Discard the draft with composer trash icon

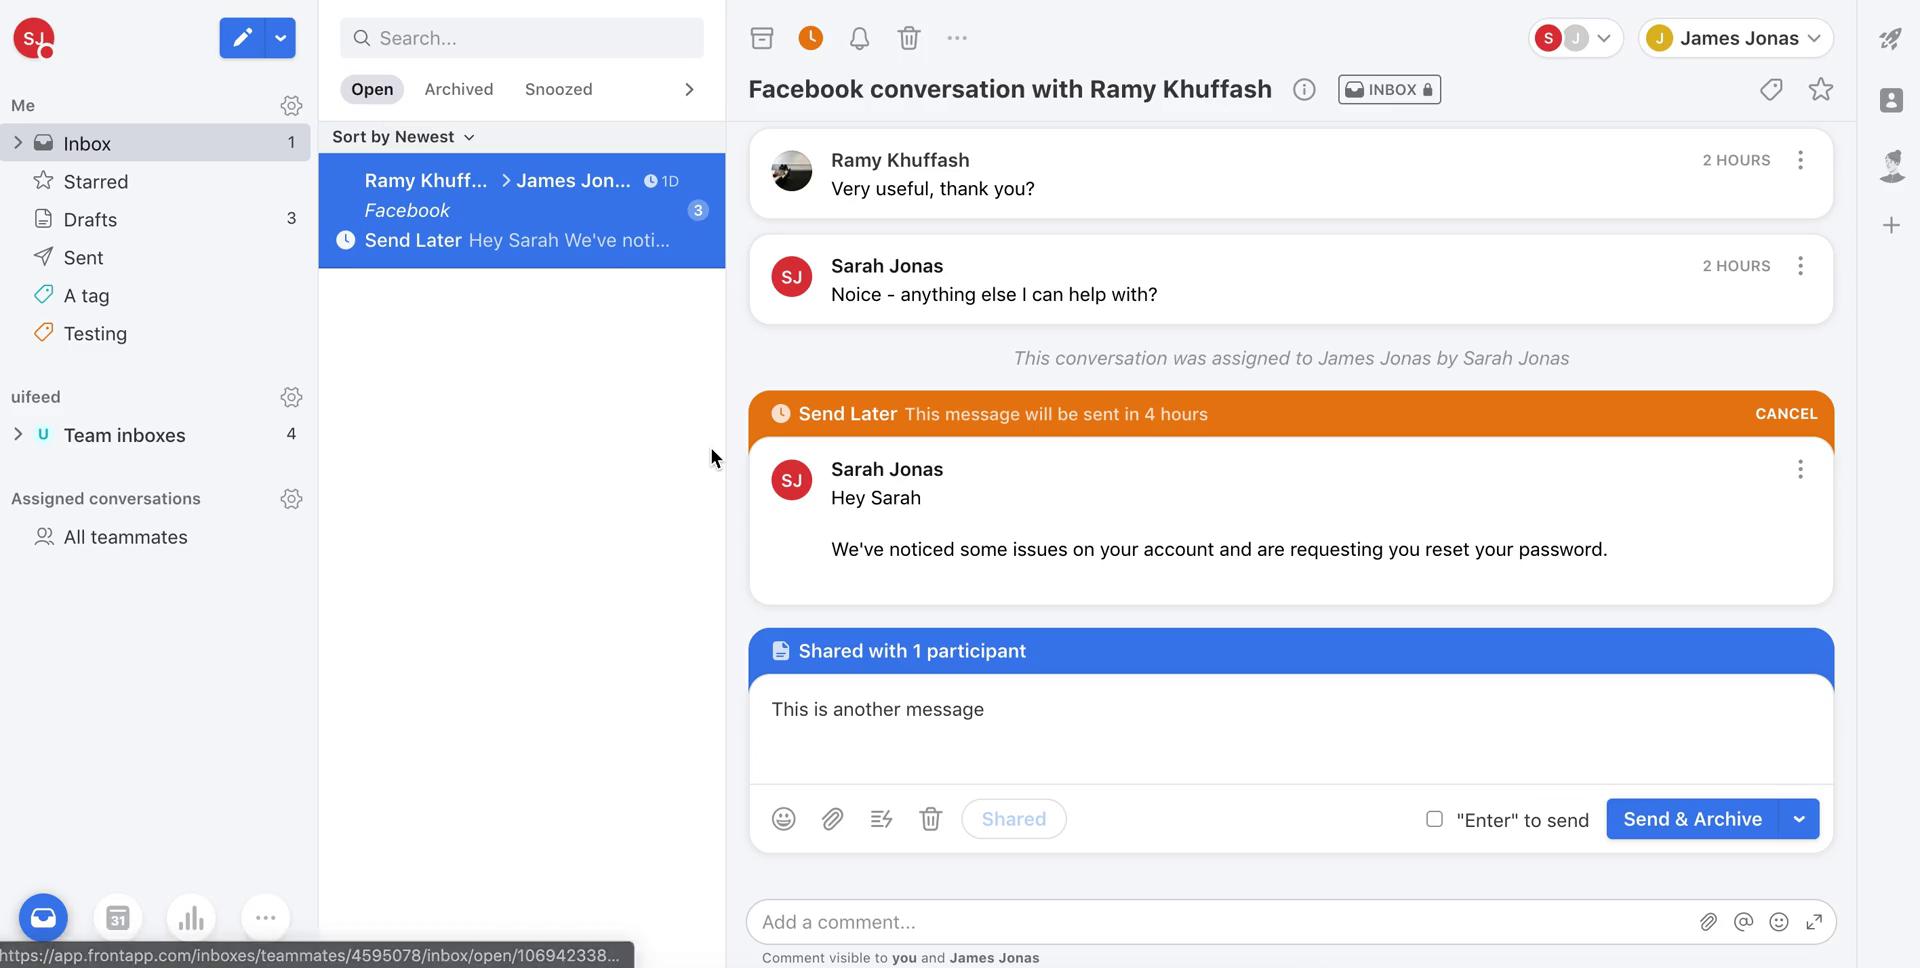930,819
